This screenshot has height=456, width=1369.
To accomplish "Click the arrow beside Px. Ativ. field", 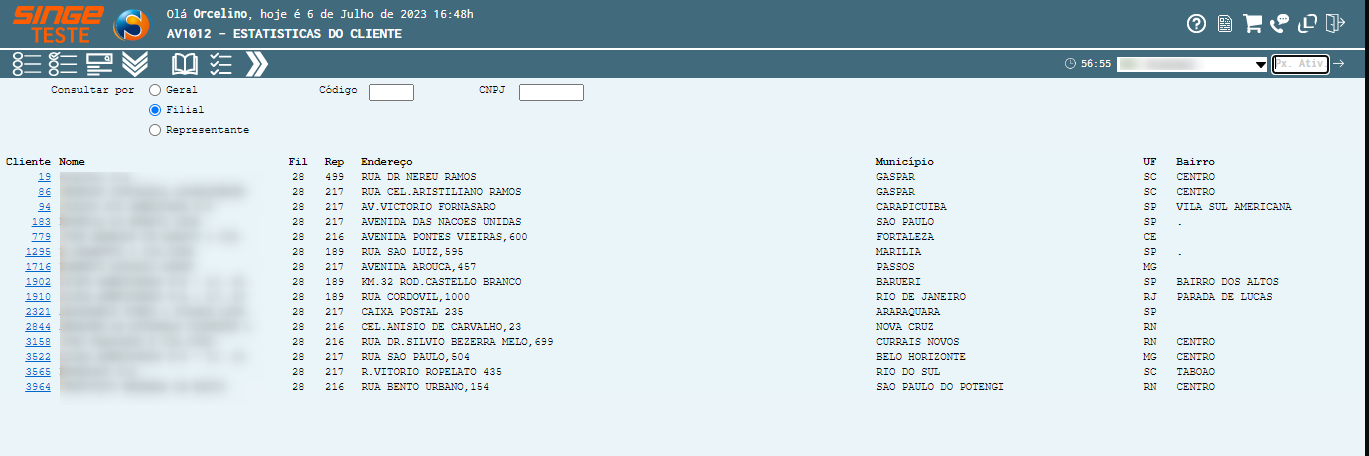I will pyautogui.click(x=1339, y=64).
